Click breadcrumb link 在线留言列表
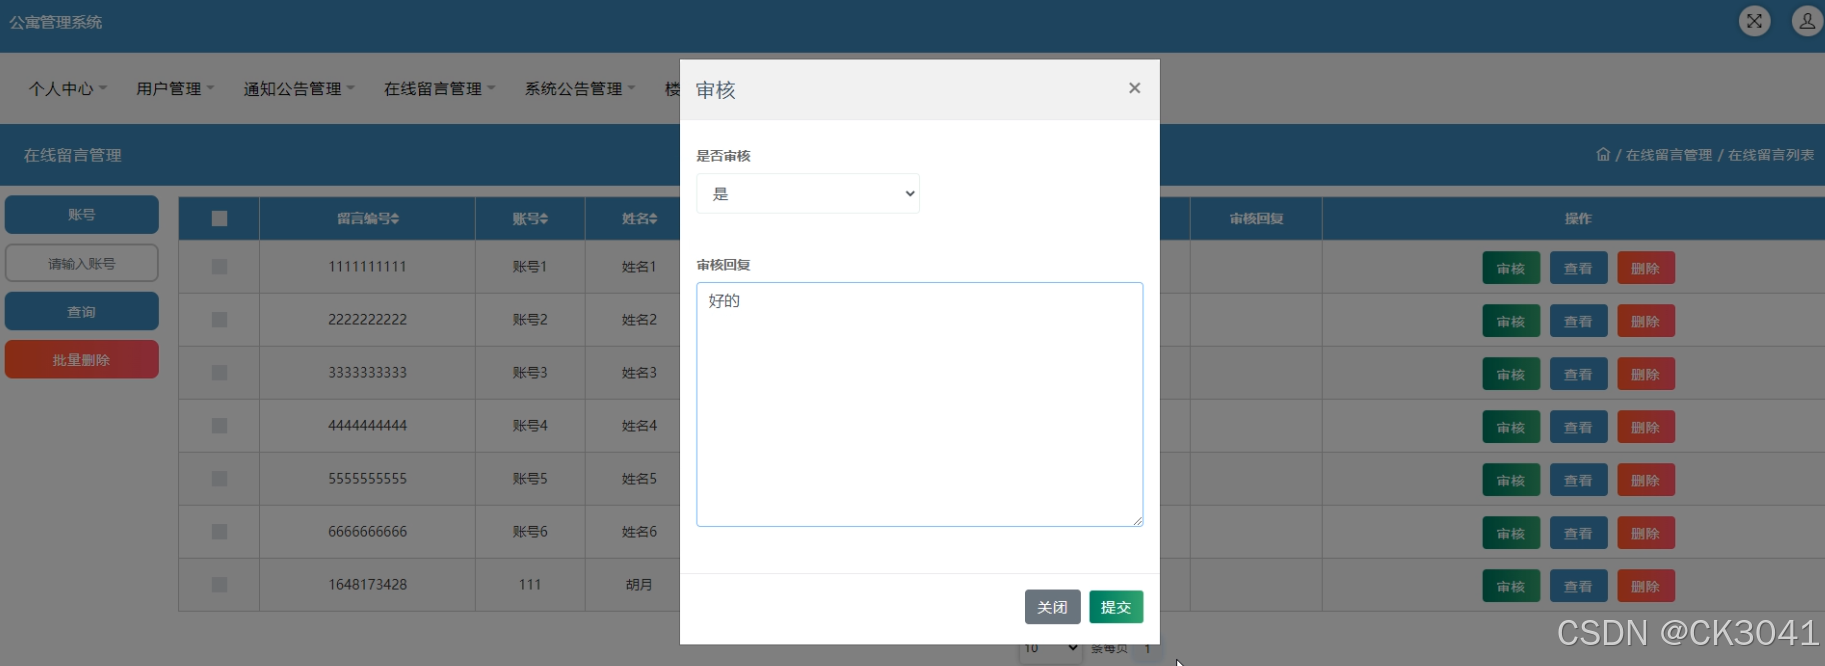Screen dimensions: 1825x666 pos(1771,155)
